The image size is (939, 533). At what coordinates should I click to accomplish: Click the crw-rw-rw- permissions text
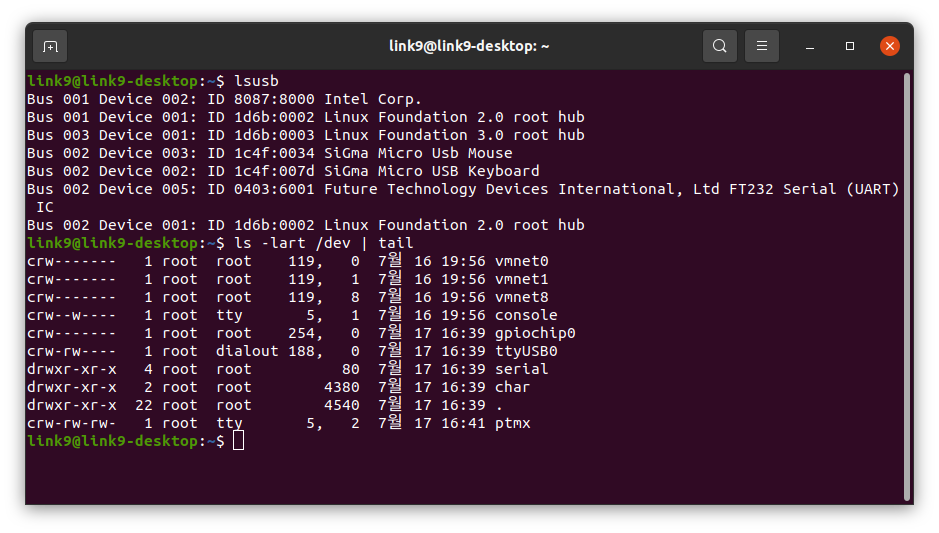click(72, 423)
